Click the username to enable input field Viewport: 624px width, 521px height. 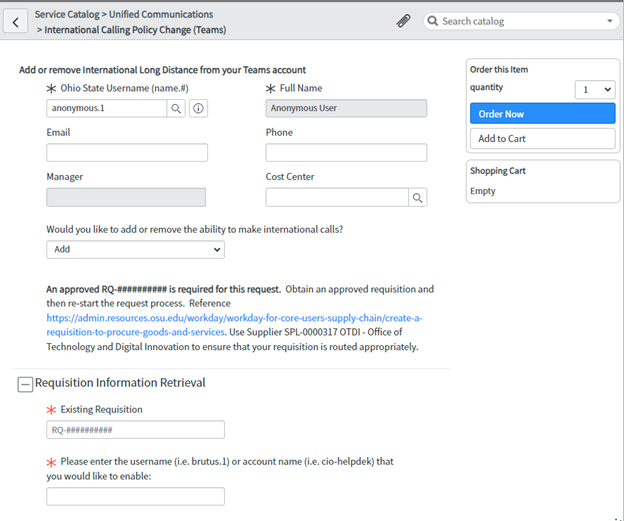click(135, 497)
